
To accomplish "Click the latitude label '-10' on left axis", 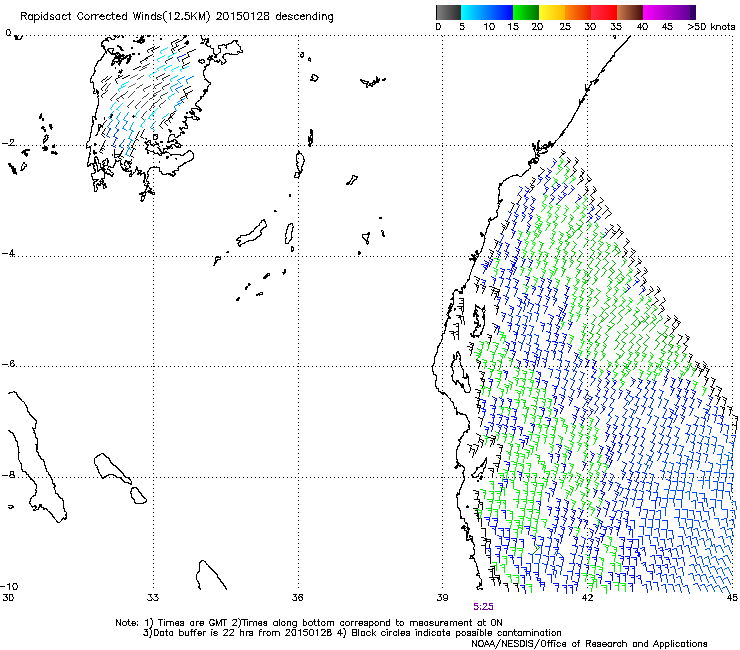I will coord(9,586).
